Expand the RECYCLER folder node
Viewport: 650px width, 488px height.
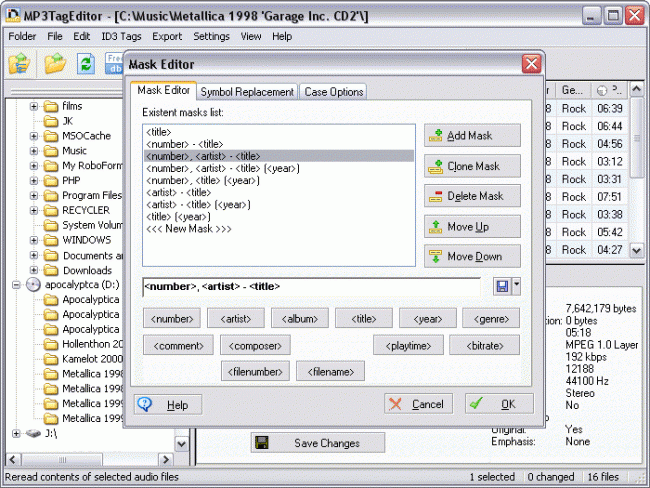[x=34, y=211]
